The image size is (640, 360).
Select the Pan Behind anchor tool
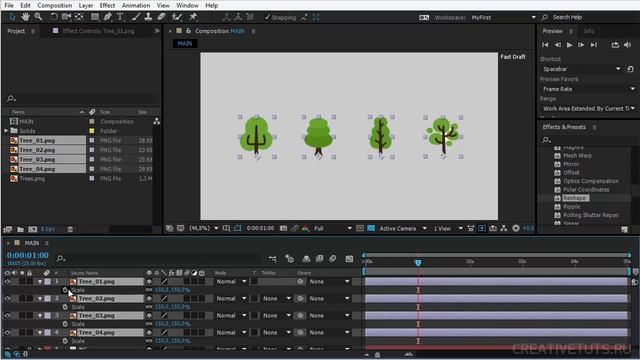(79, 17)
